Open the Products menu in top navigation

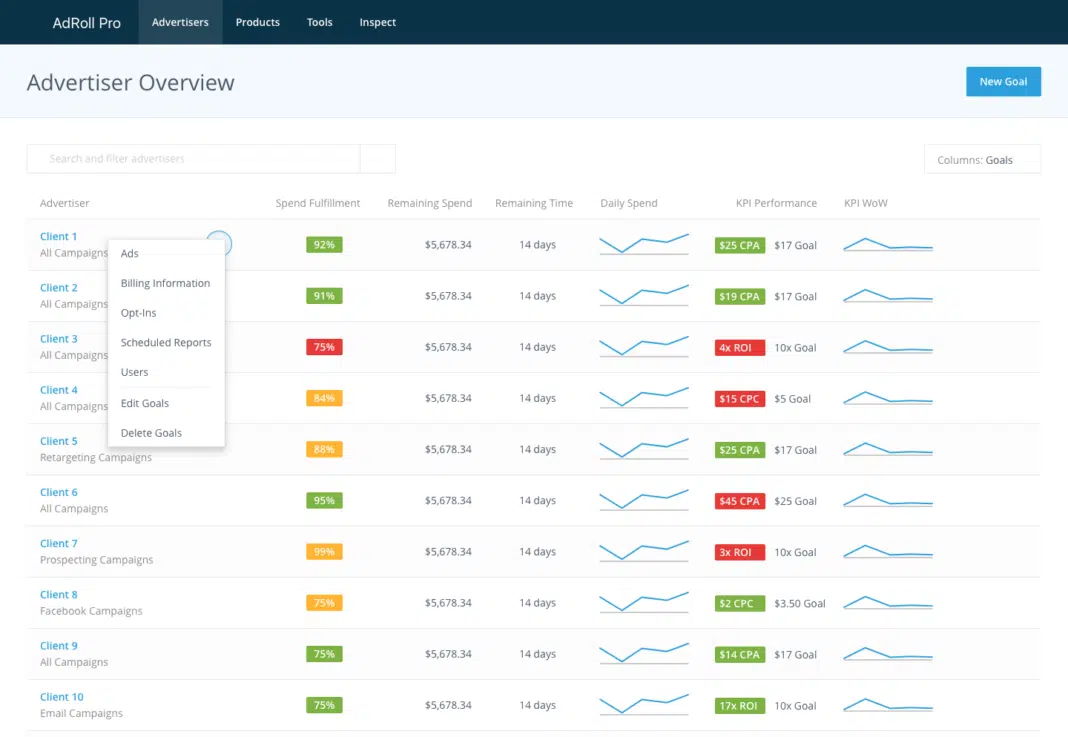258,22
